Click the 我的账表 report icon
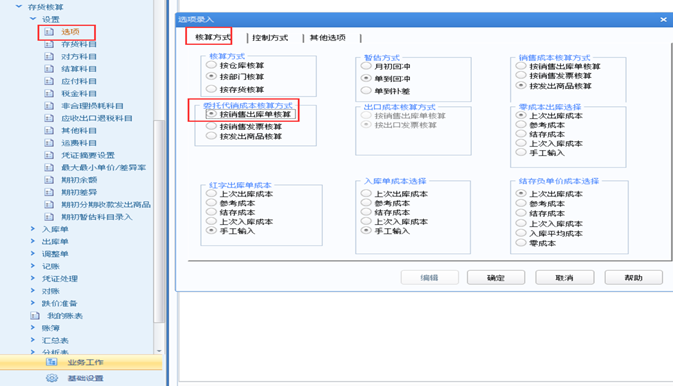 [x=35, y=316]
